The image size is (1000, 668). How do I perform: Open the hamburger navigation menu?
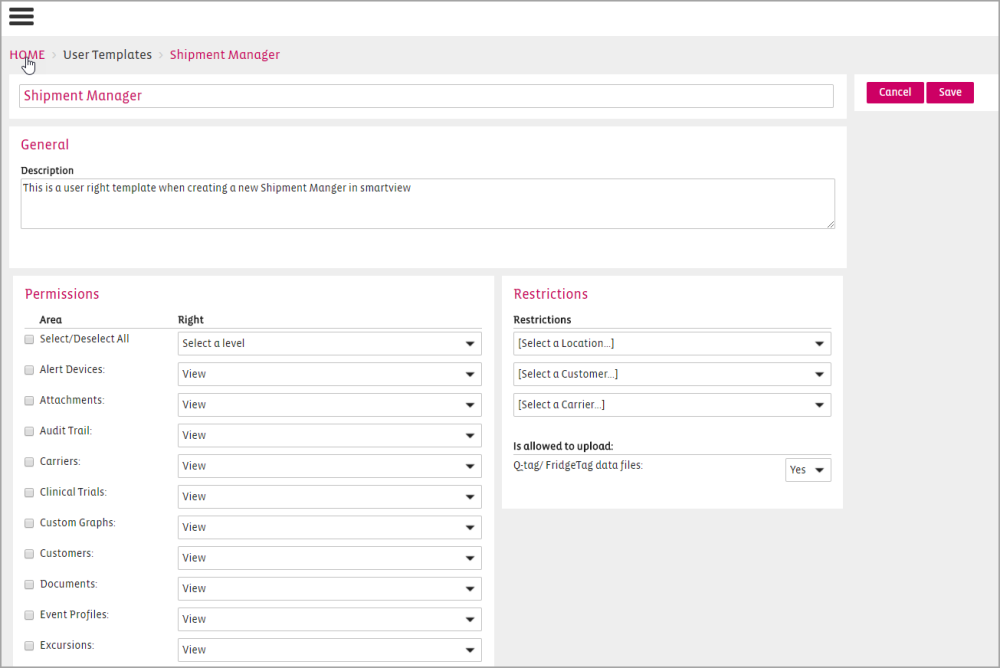coord(21,16)
